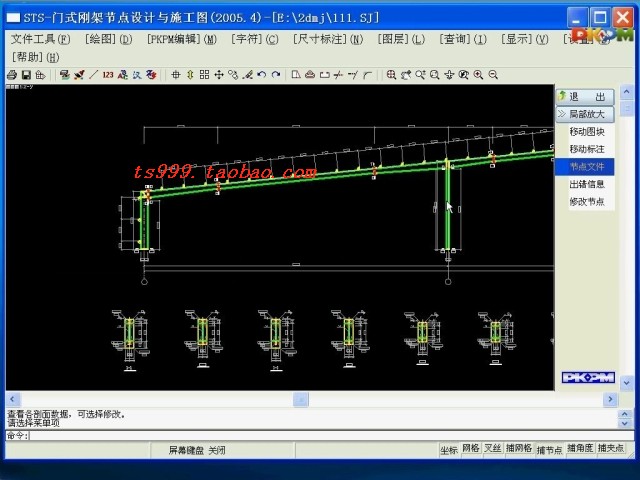Click the green middle column in drawing
The image size is (640, 480).
tap(447, 206)
